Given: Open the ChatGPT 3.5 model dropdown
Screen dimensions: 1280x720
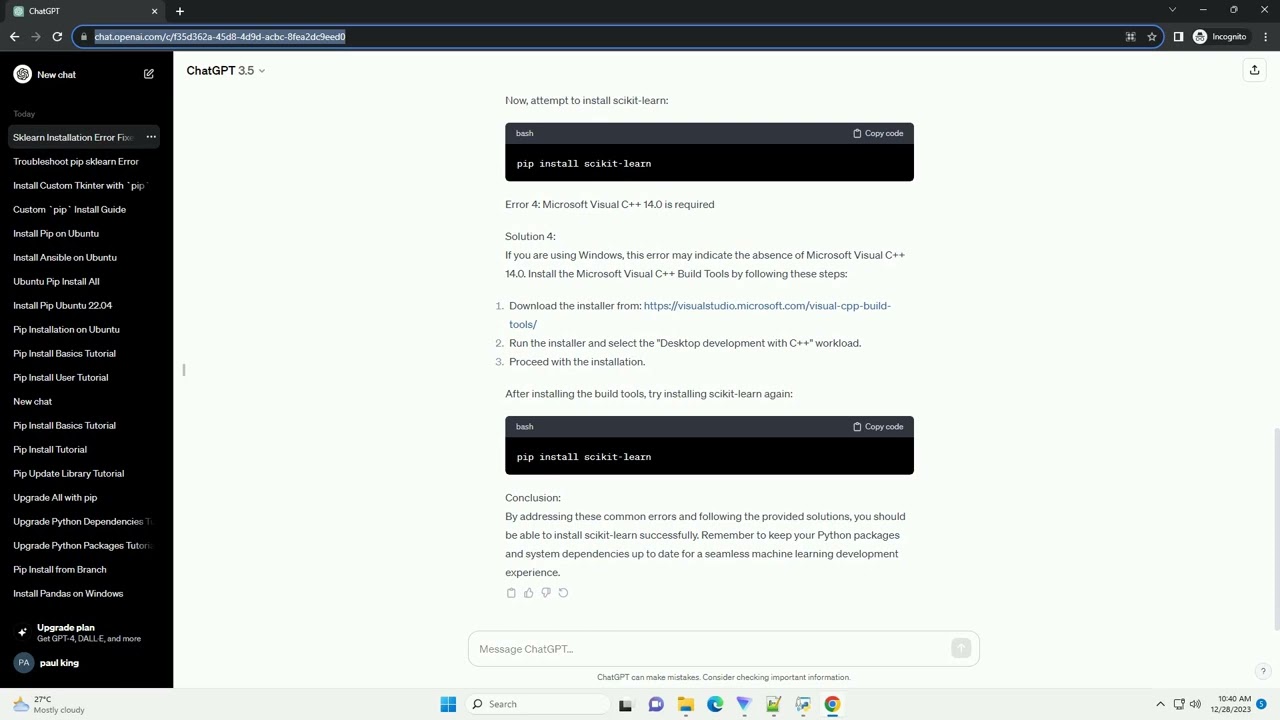Looking at the screenshot, I should 226,71.
